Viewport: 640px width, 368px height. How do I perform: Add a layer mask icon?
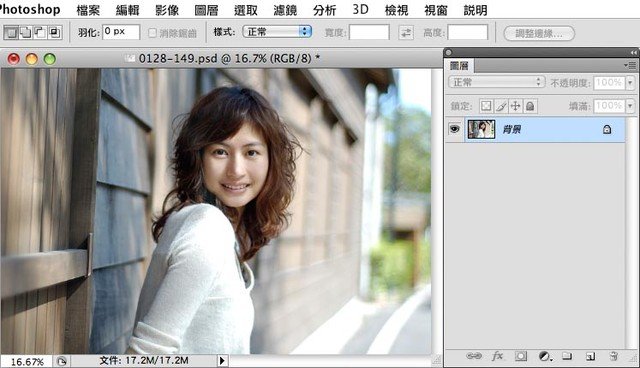click(520, 356)
